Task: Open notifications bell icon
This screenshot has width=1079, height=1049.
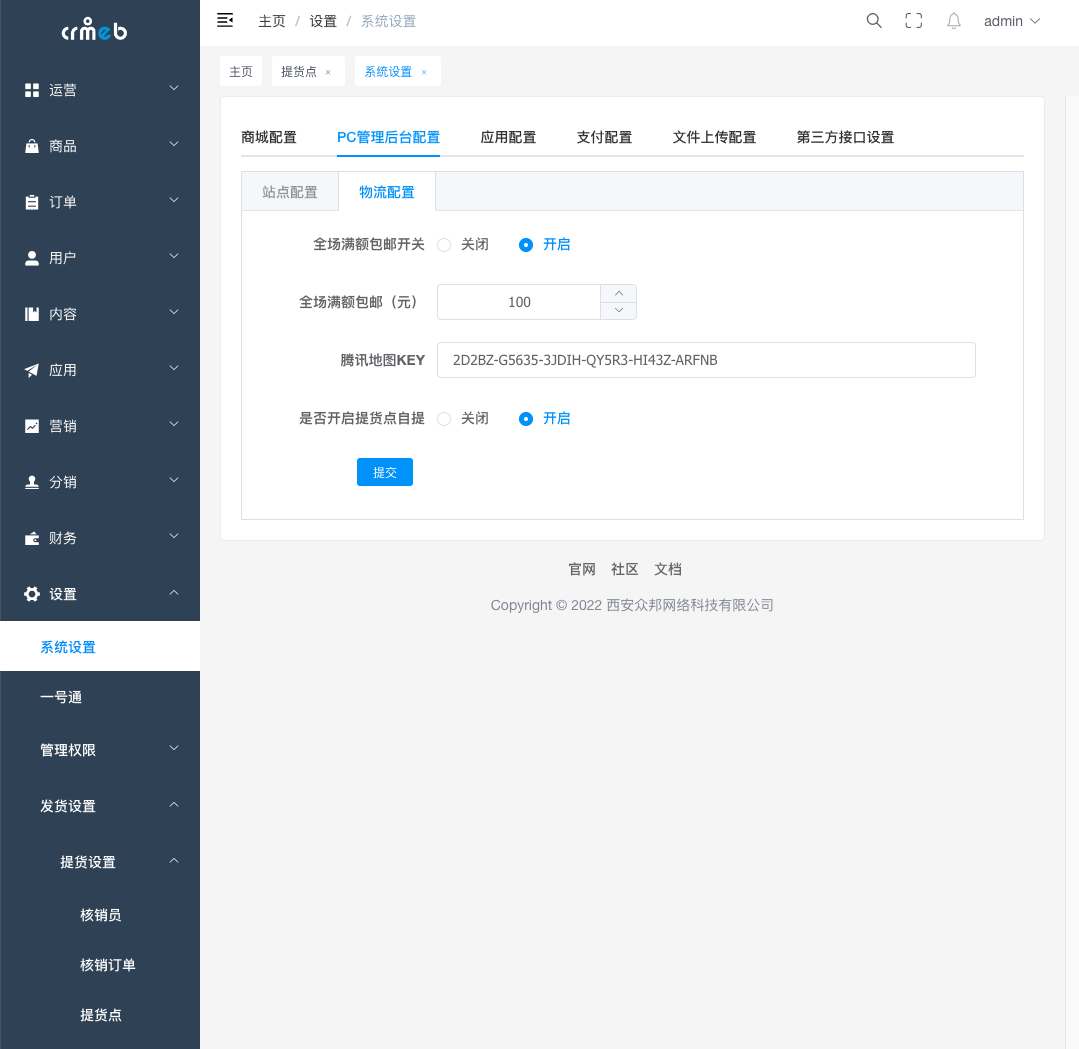Action: tap(954, 21)
